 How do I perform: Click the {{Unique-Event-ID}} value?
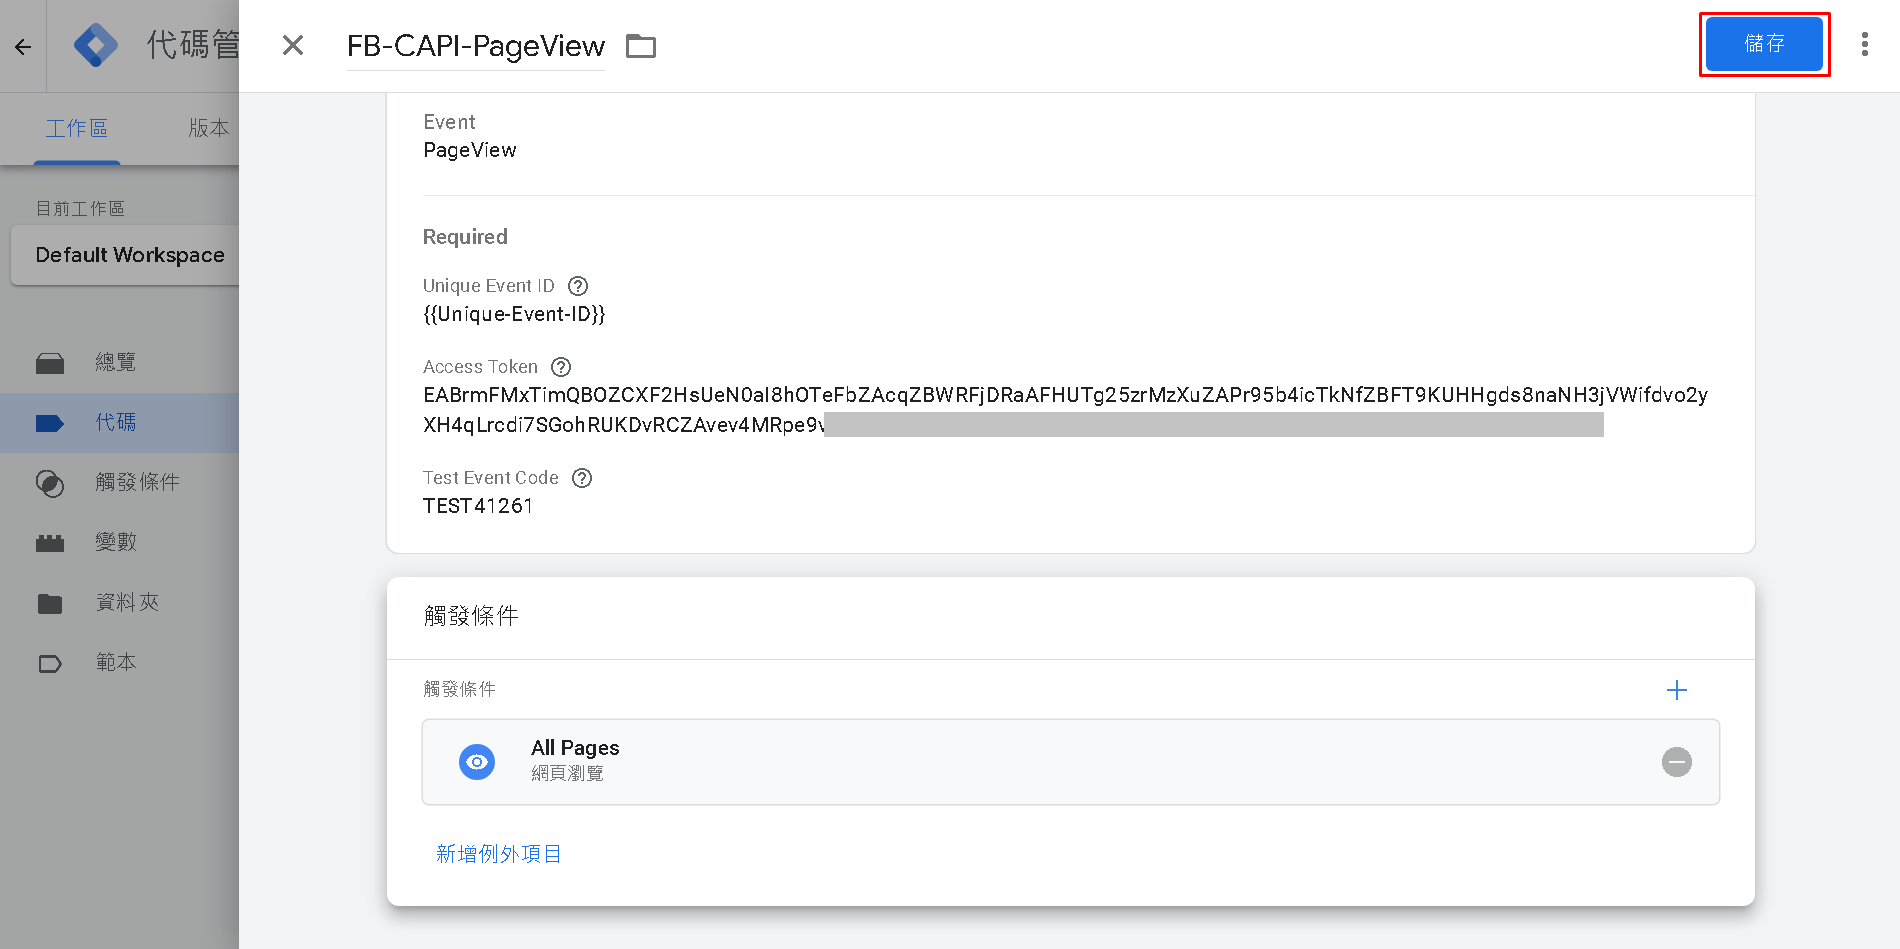[x=514, y=314]
